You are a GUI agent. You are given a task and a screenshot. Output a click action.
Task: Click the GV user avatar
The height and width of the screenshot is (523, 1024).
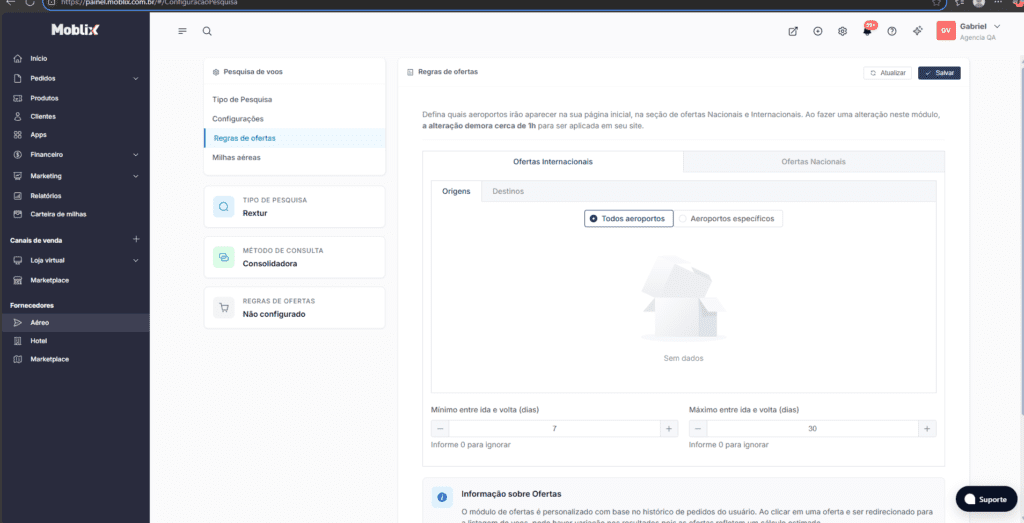(946, 31)
